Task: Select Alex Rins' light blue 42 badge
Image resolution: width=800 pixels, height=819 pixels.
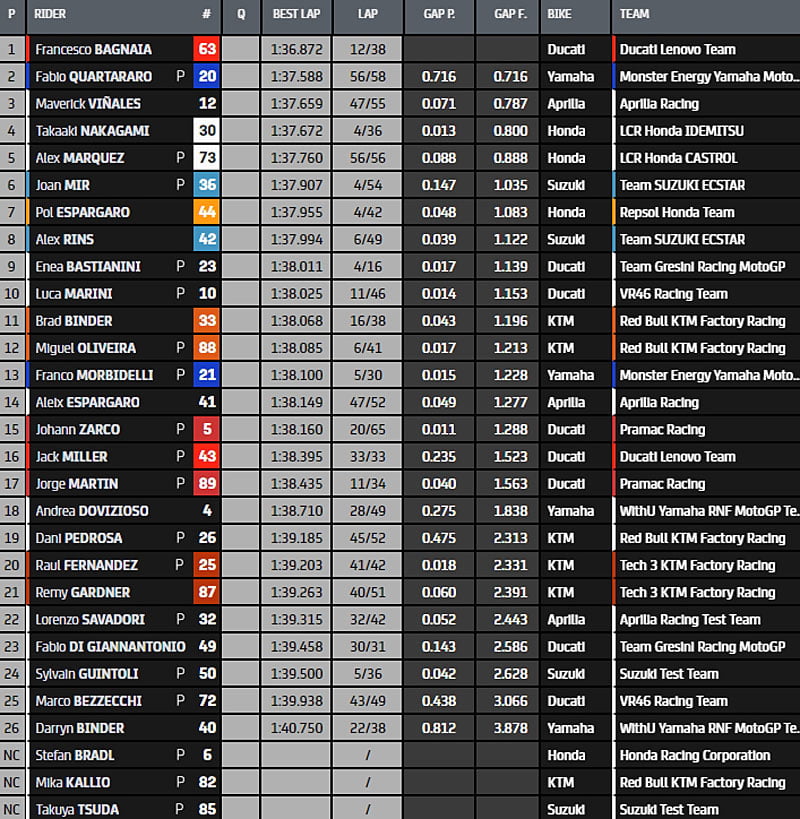Action: coord(207,239)
